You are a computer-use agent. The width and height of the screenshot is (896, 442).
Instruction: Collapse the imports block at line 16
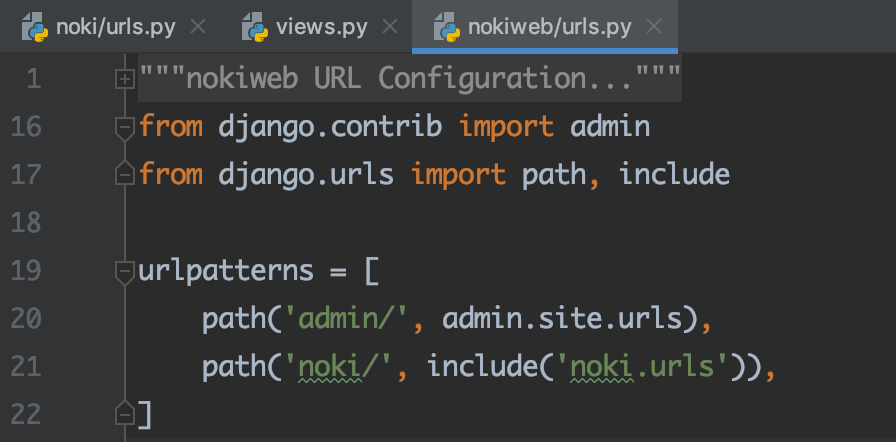coord(125,127)
